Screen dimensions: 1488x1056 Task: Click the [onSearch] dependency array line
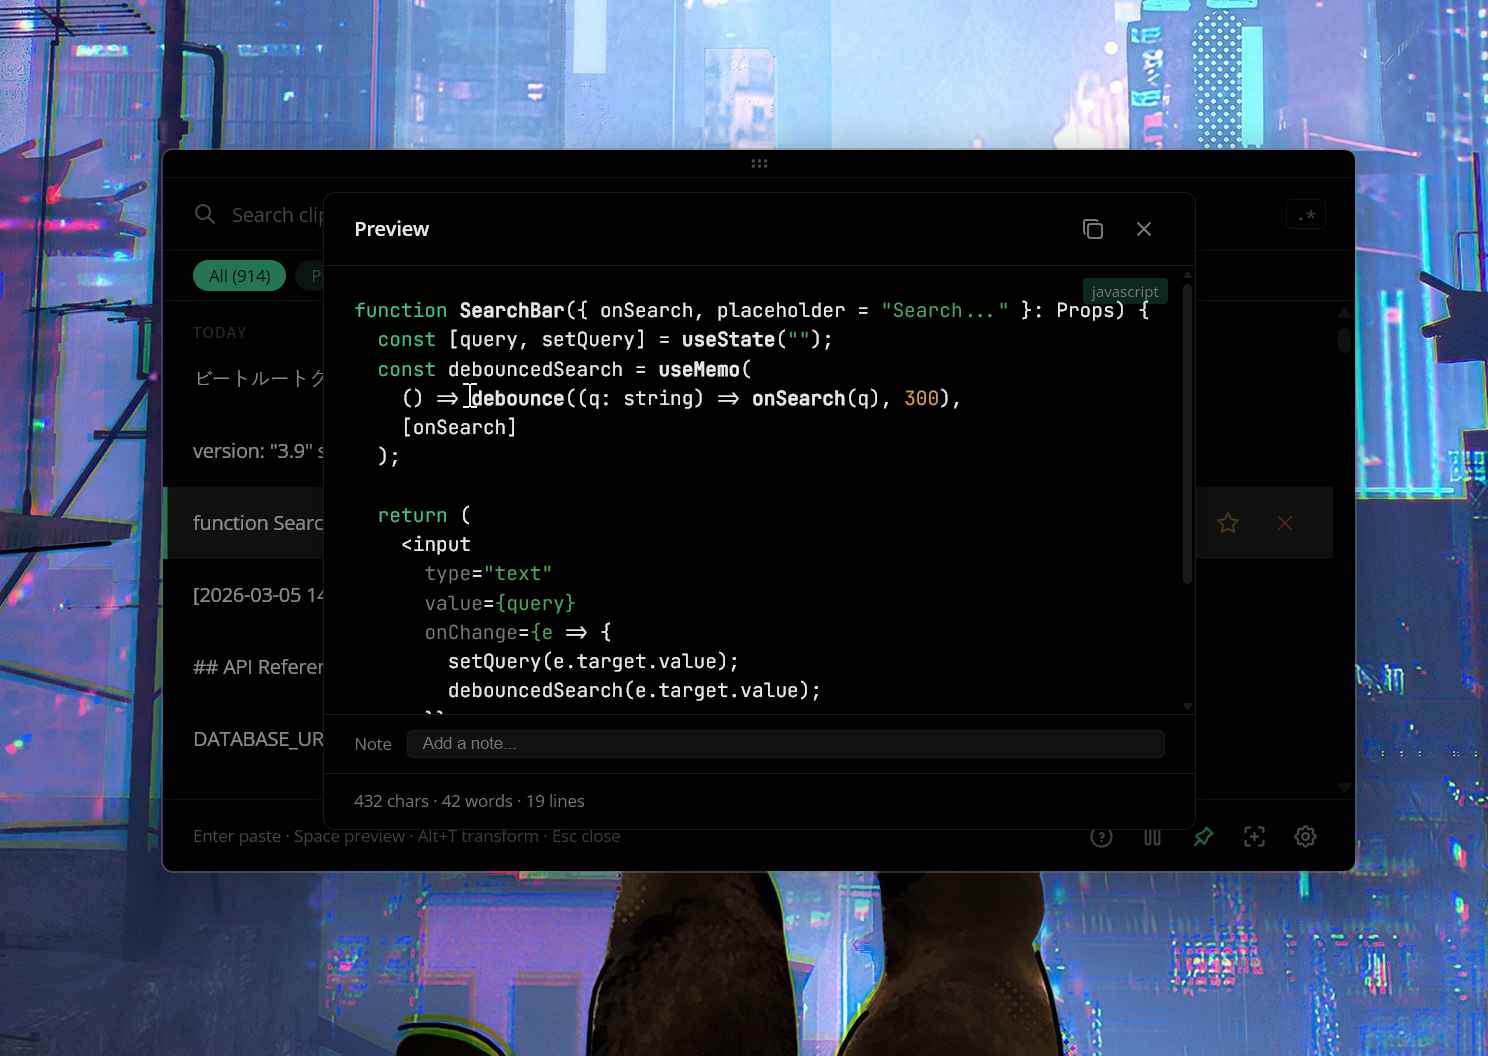pyautogui.click(x=459, y=428)
